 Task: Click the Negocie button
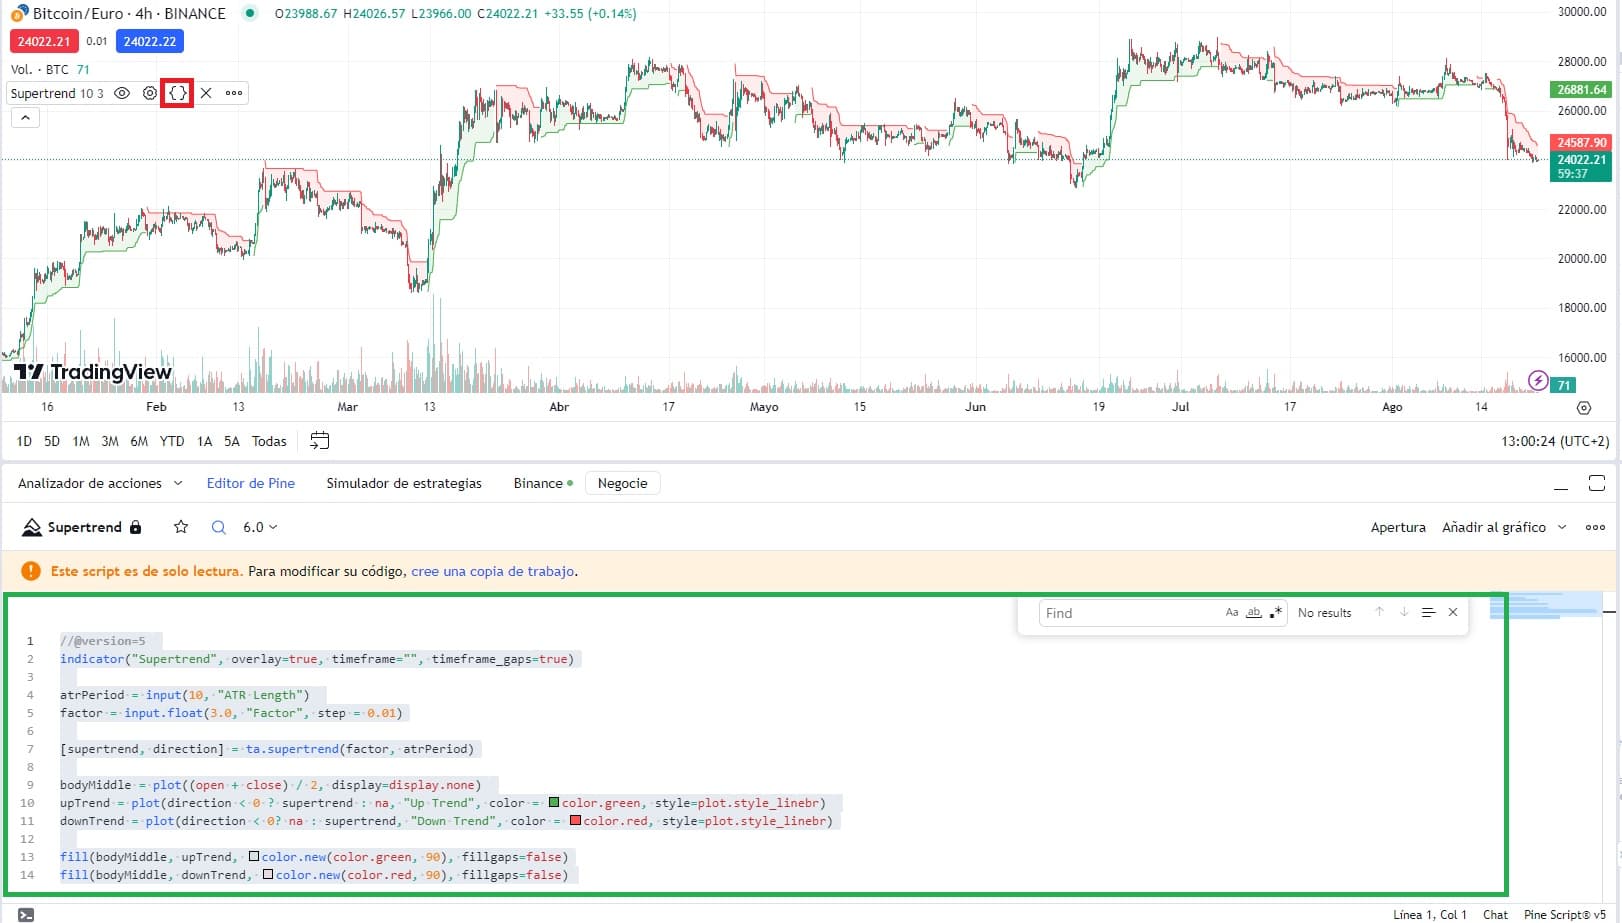coord(622,483)
